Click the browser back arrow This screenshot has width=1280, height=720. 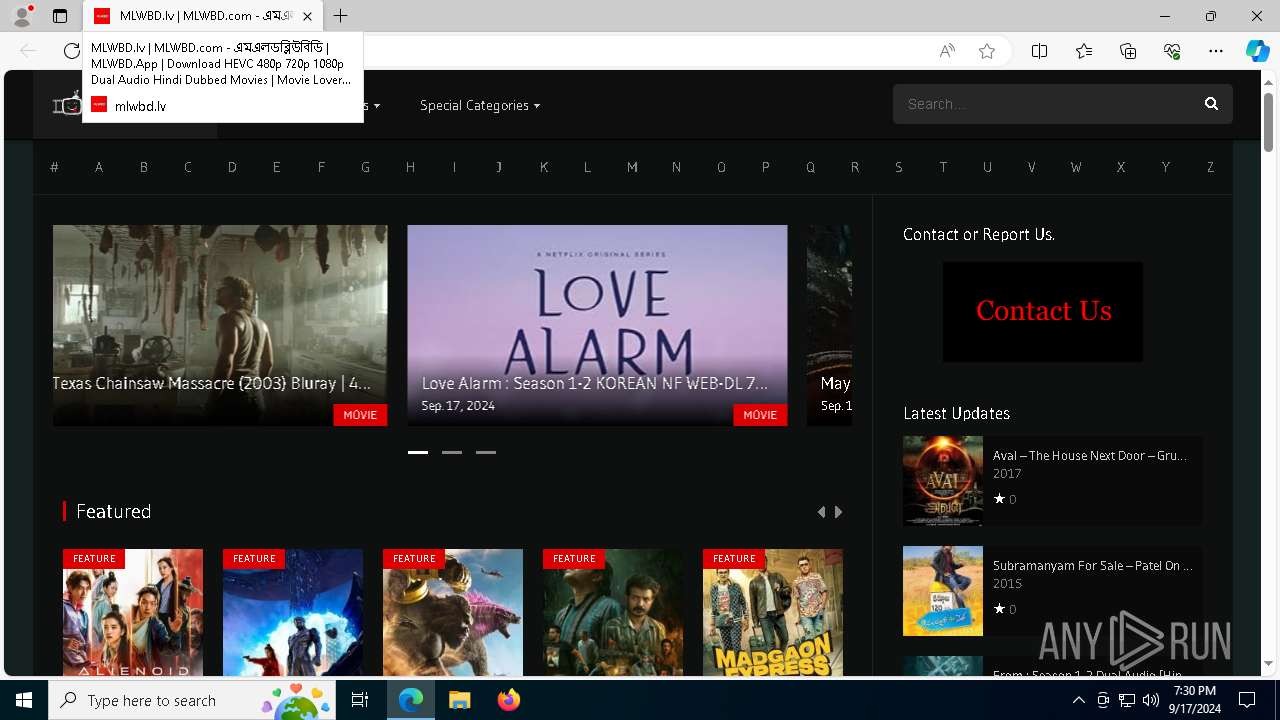click(28, 51)
